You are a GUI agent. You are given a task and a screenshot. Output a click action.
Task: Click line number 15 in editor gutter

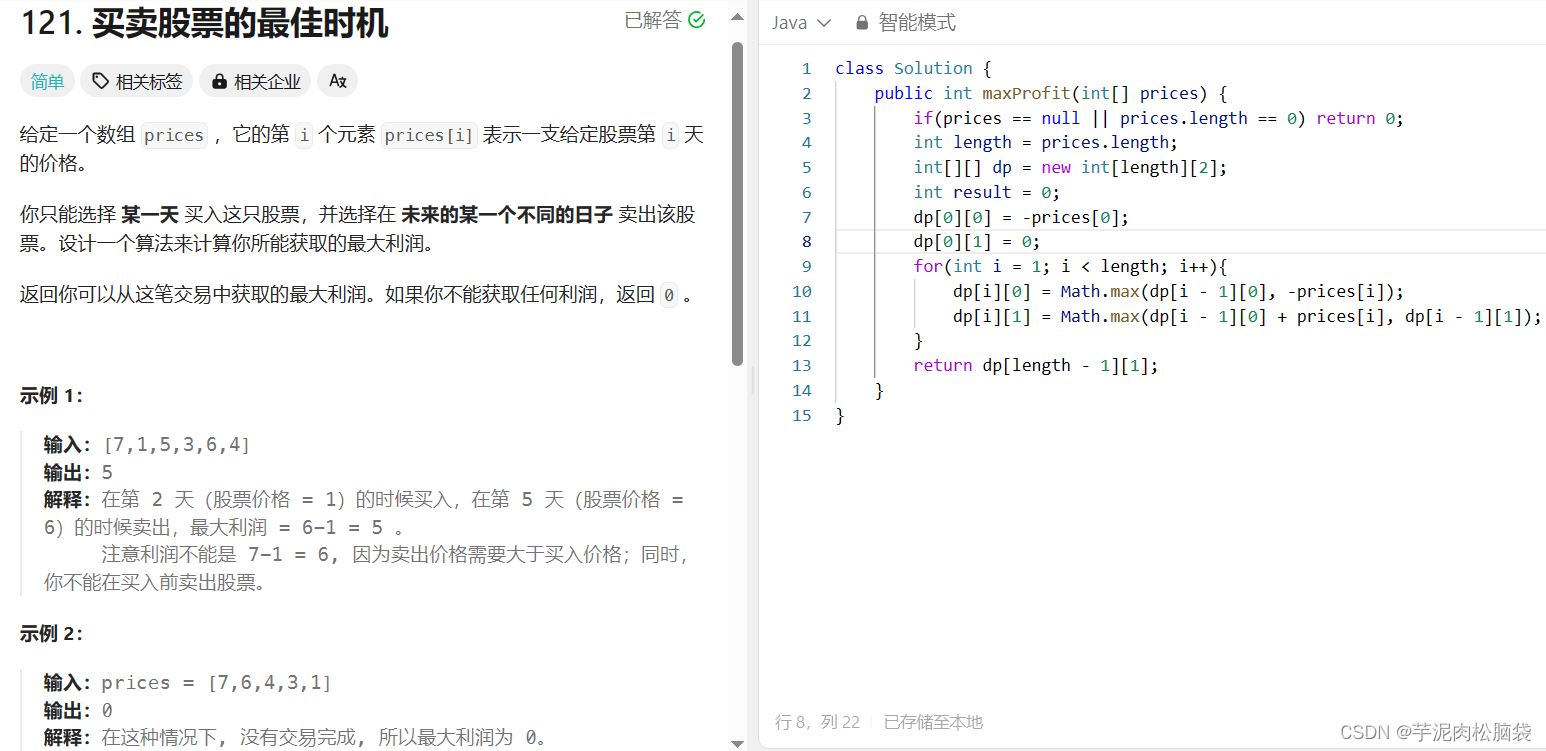(801, 415)
